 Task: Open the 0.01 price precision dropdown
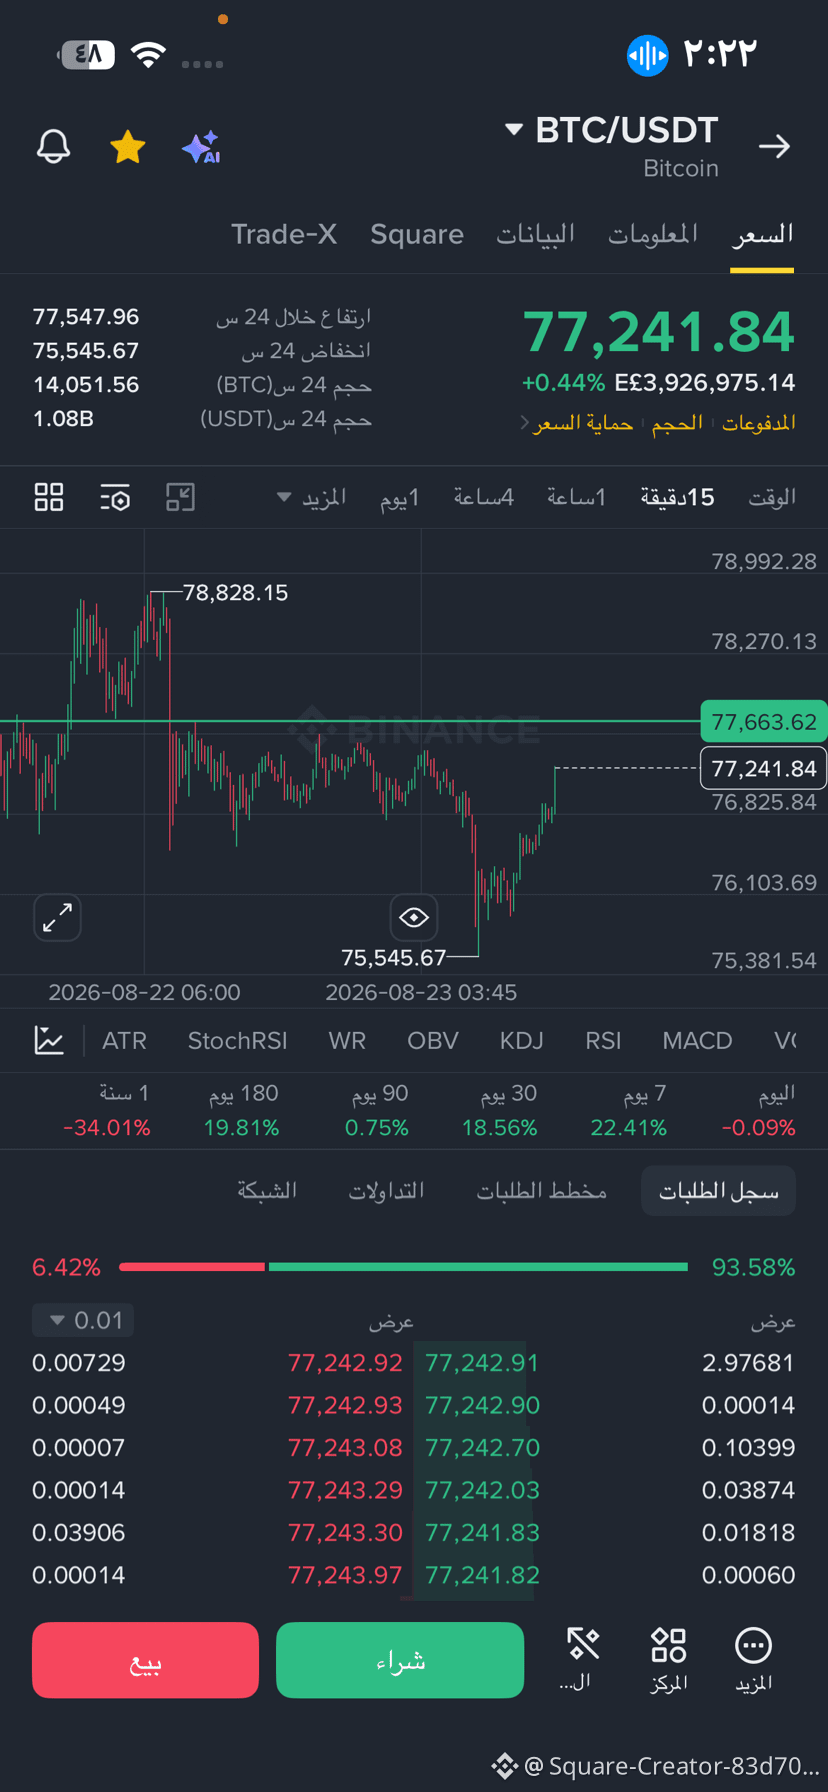tap(83, 1320)
